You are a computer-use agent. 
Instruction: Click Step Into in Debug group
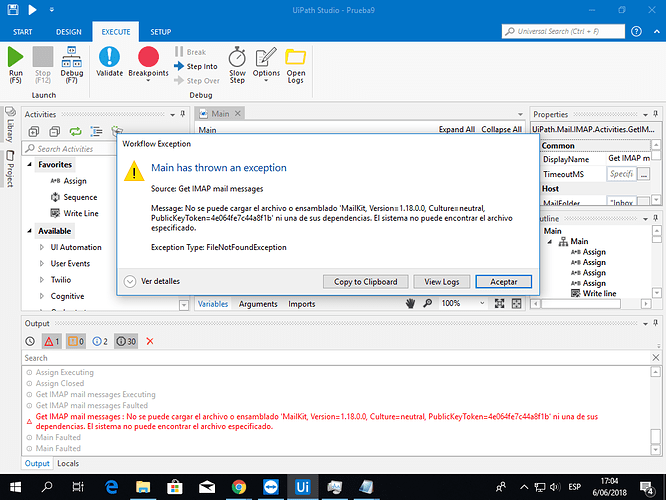pyautogui.click(x=196, y=66)
